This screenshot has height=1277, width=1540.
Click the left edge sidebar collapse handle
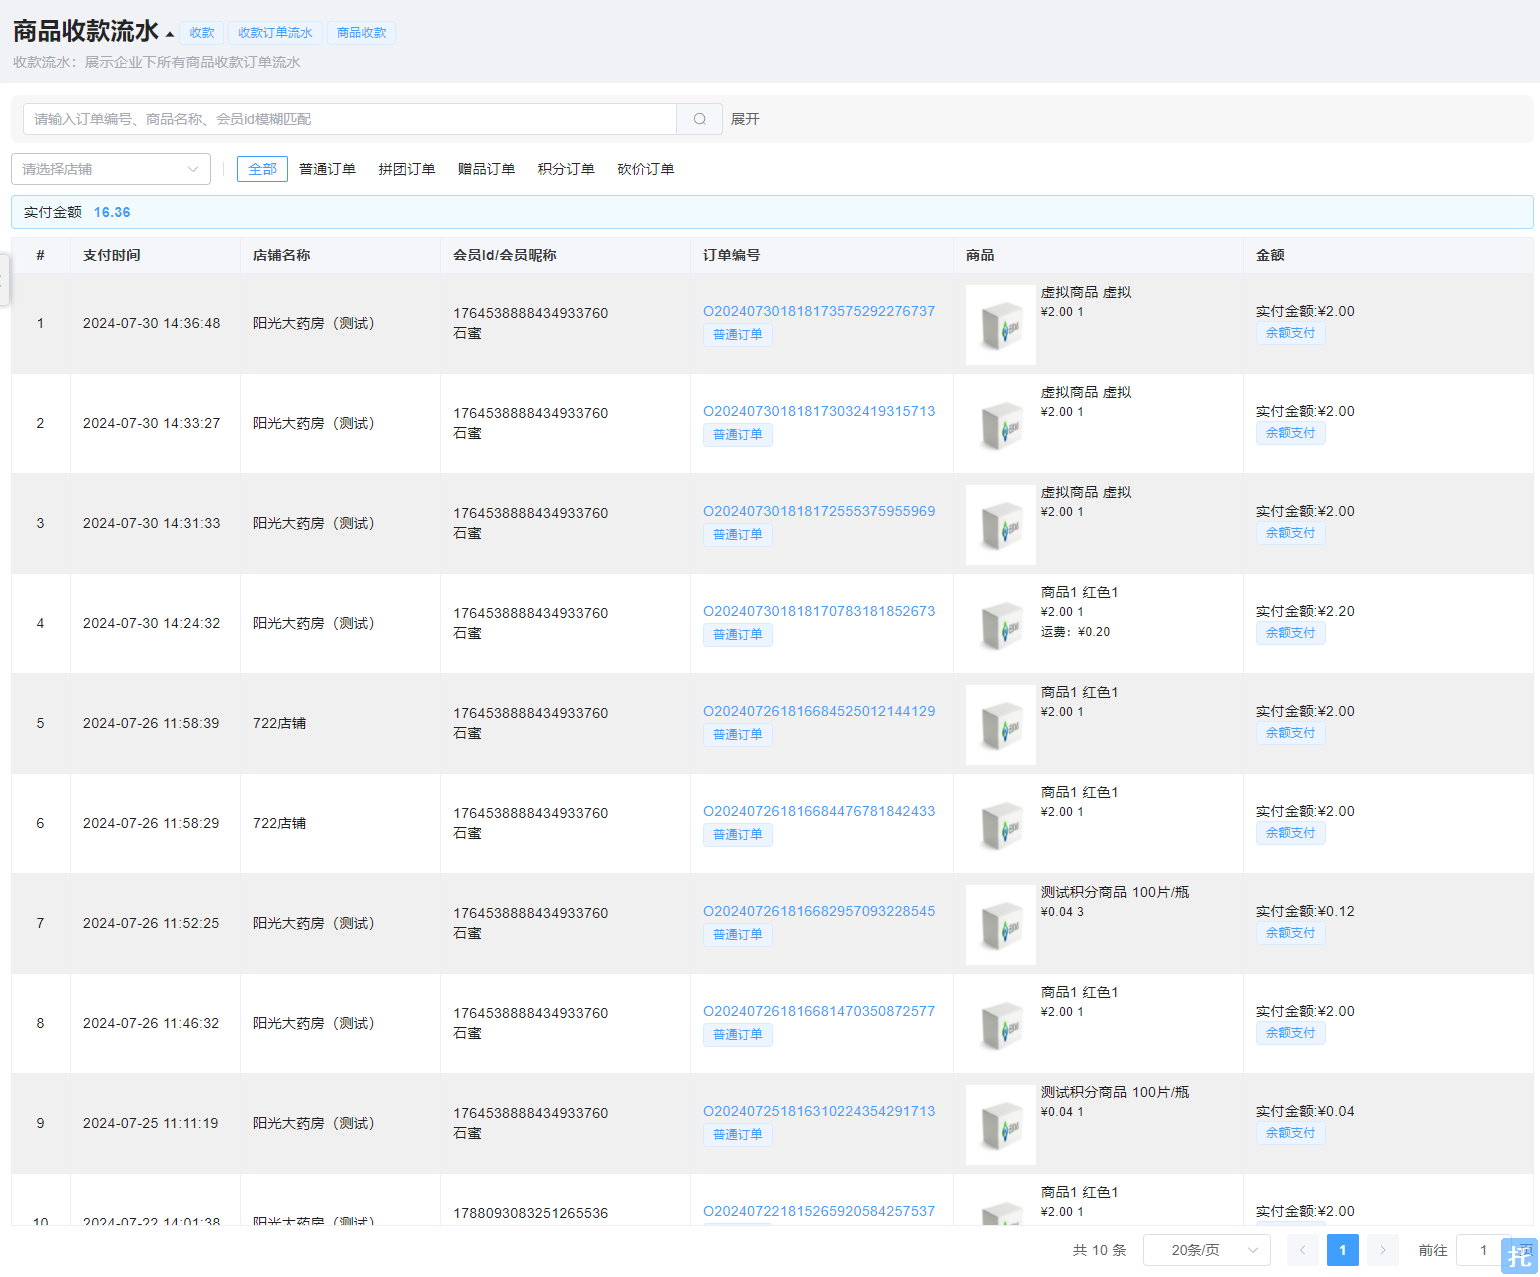coord(4,279)
